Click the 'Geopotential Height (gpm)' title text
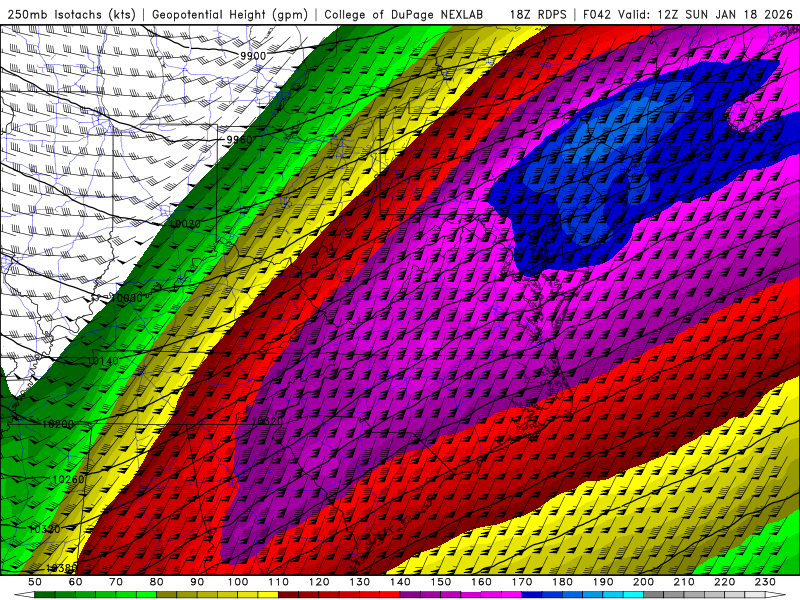The image size is (800, 600). 230,14
